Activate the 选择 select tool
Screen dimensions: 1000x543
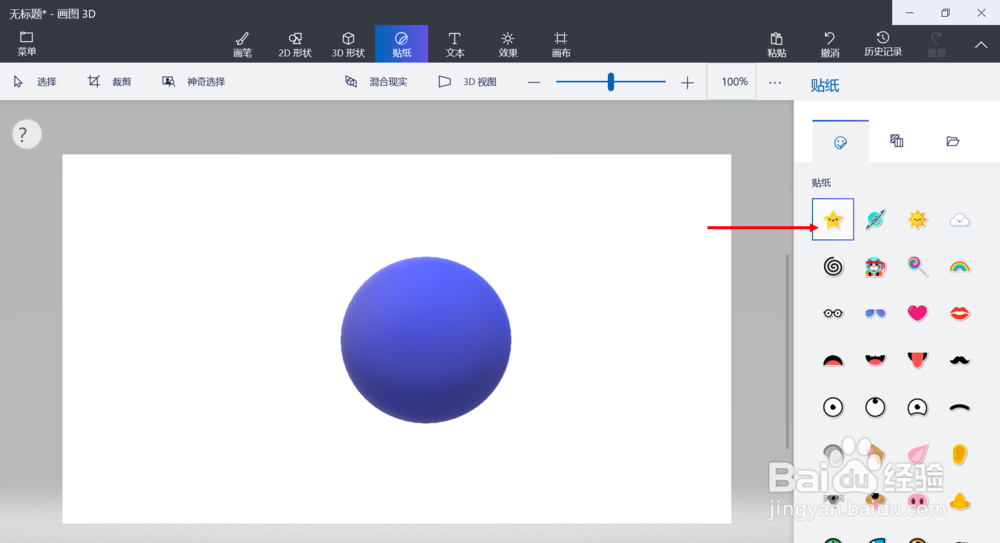point(35,82)
